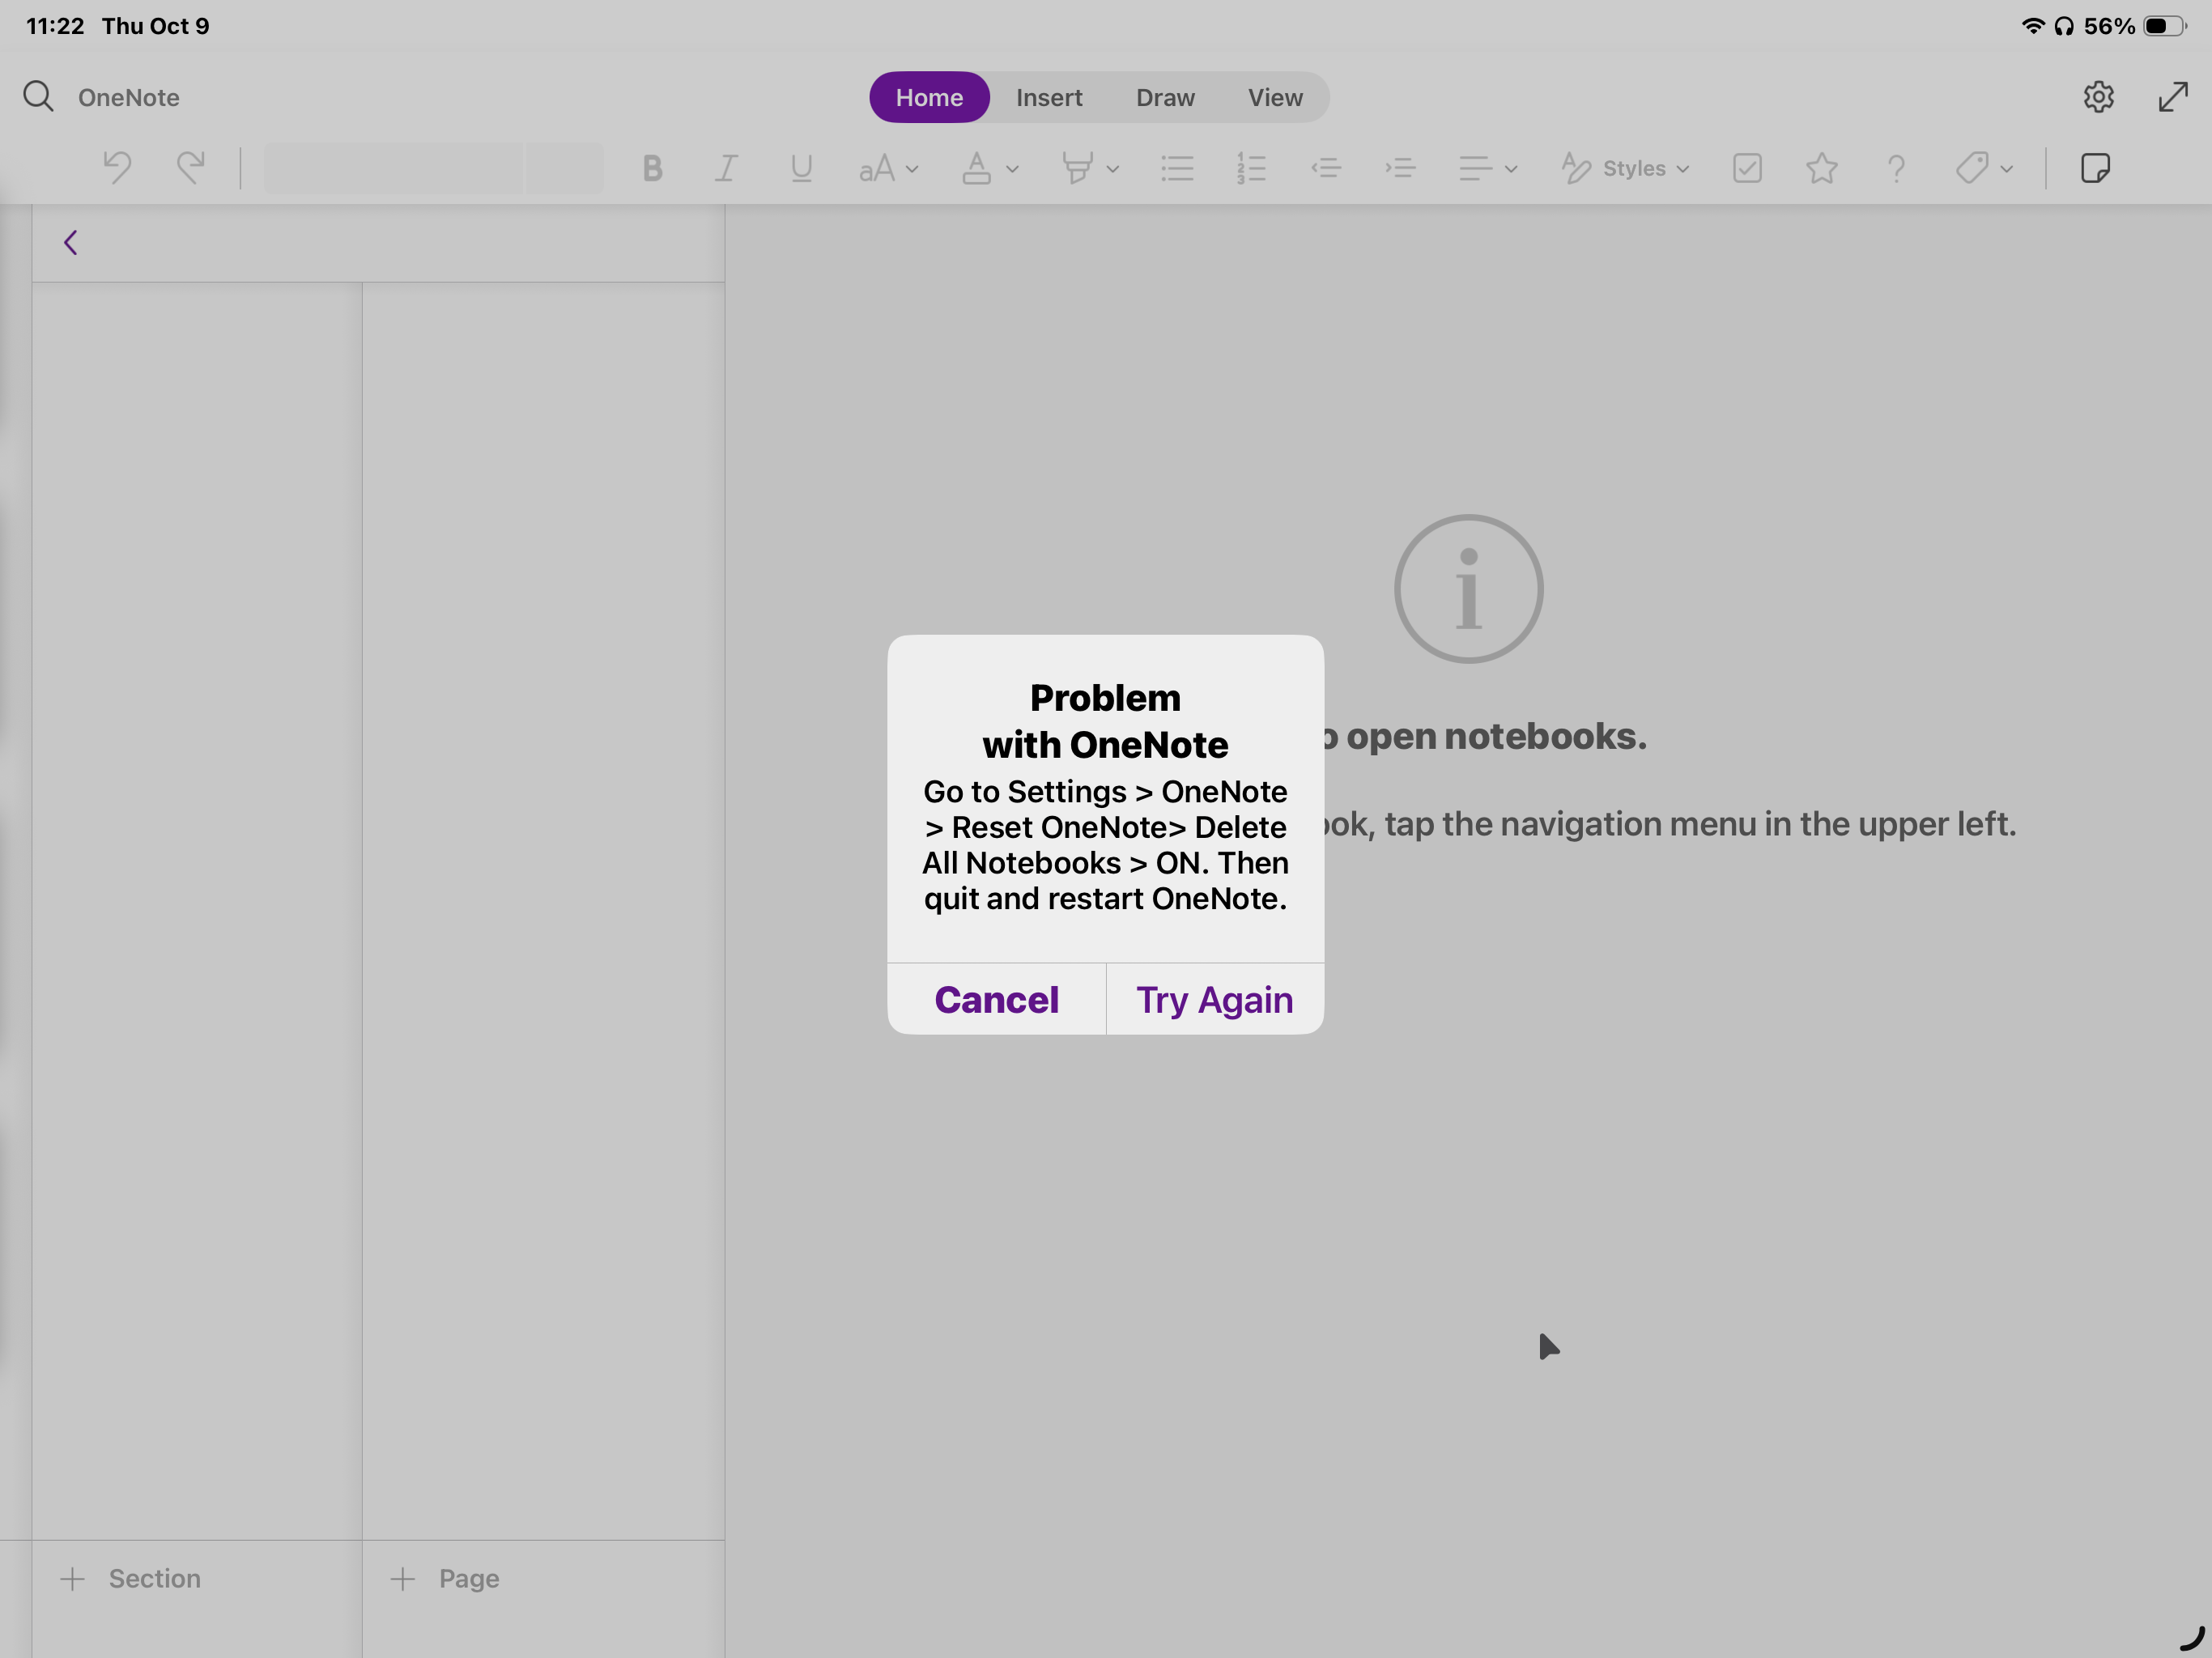Open the search field
The width and height of the screenshot is (2212, 1658).
point(39,96)
